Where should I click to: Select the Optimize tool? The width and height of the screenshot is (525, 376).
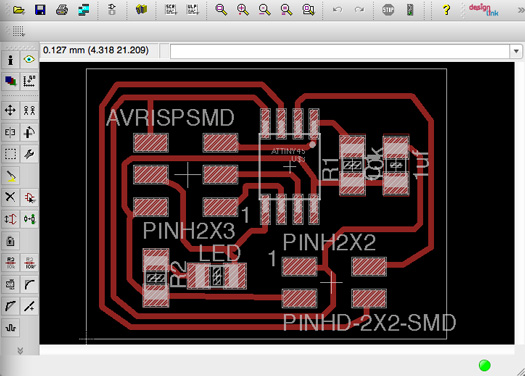(x=29, y=306)
